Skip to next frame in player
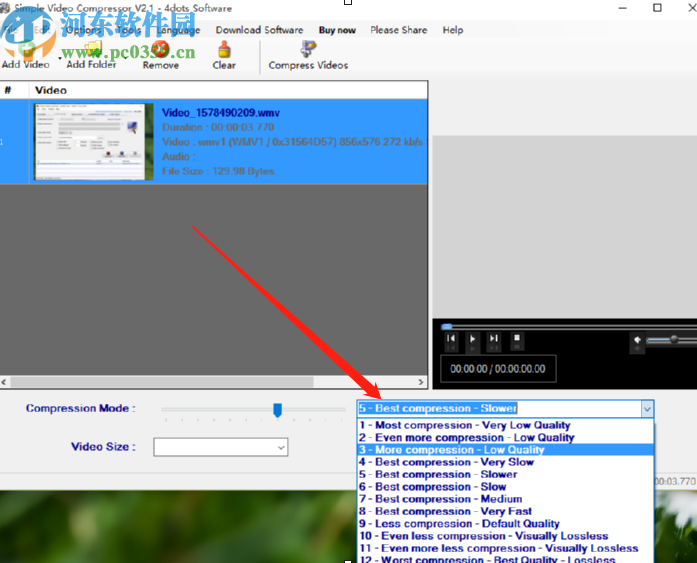The image size is (697, 563). [494, 339]
